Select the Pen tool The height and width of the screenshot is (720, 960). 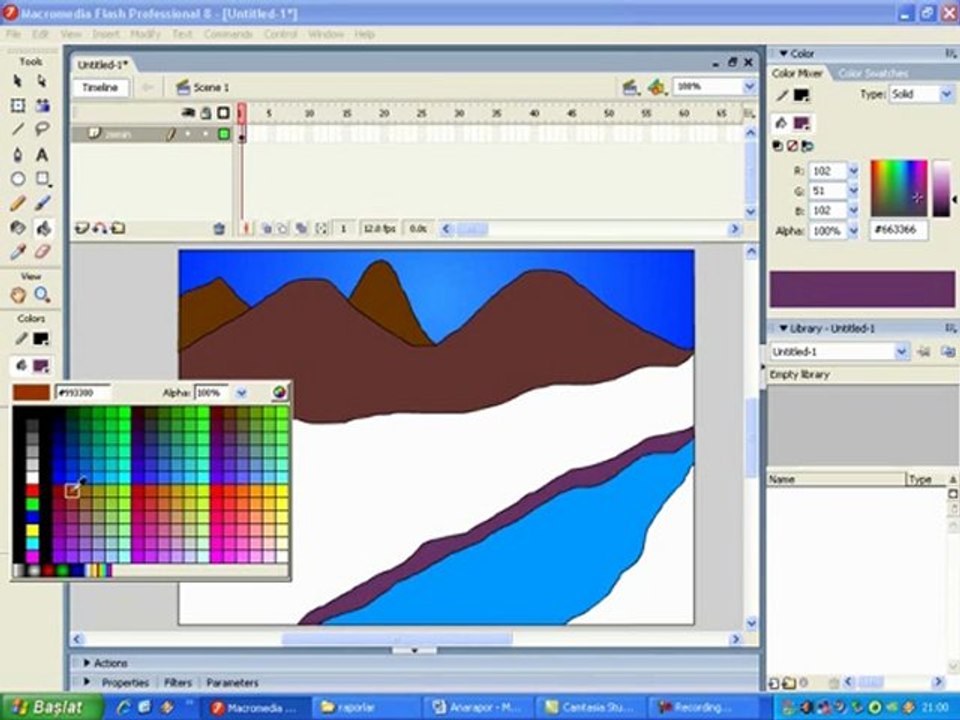(x=18, y=154)
